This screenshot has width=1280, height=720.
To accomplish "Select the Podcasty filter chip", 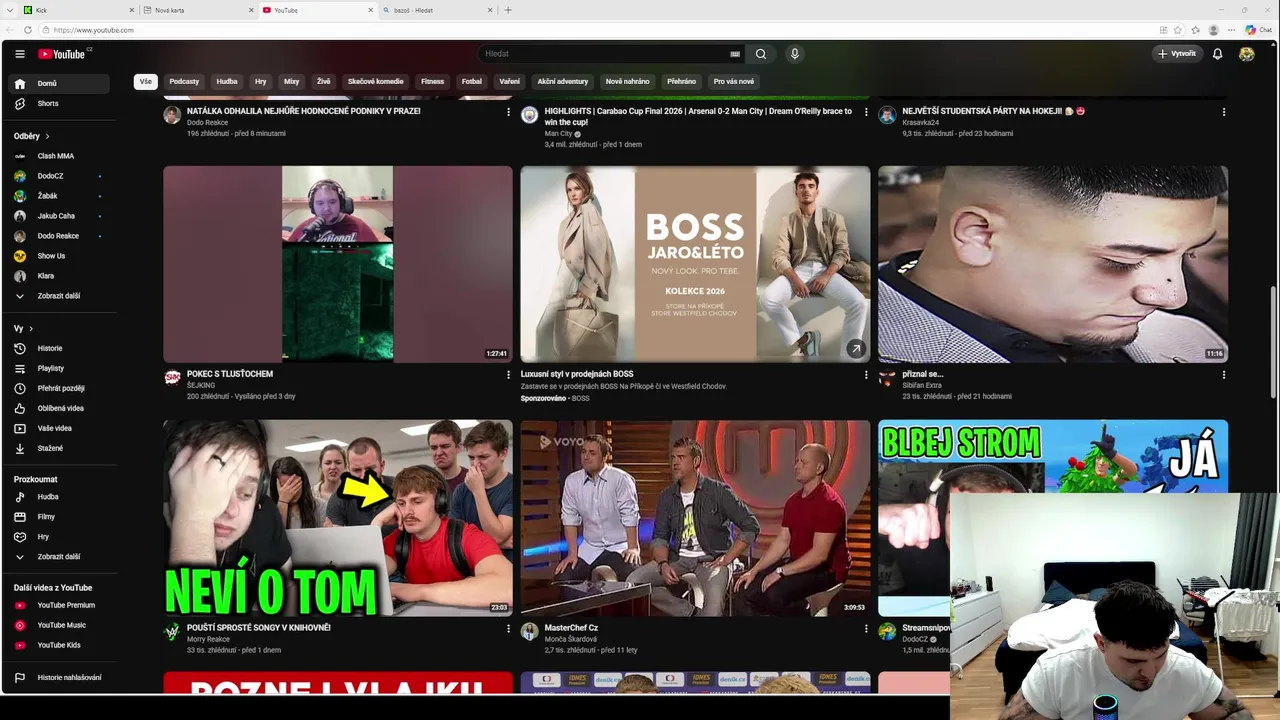I will 184,82.
